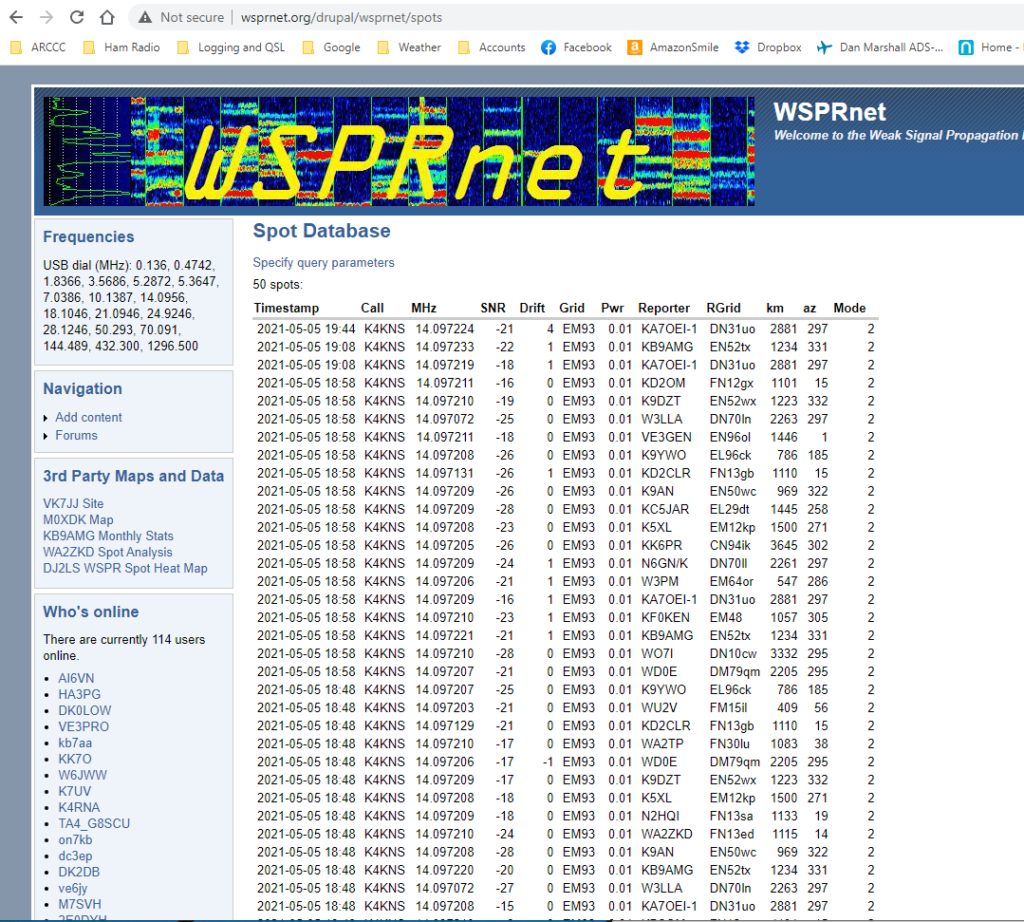1024x922 pixels.
Task: Open the VK7JJ Site link
Action: coord(73,503)
